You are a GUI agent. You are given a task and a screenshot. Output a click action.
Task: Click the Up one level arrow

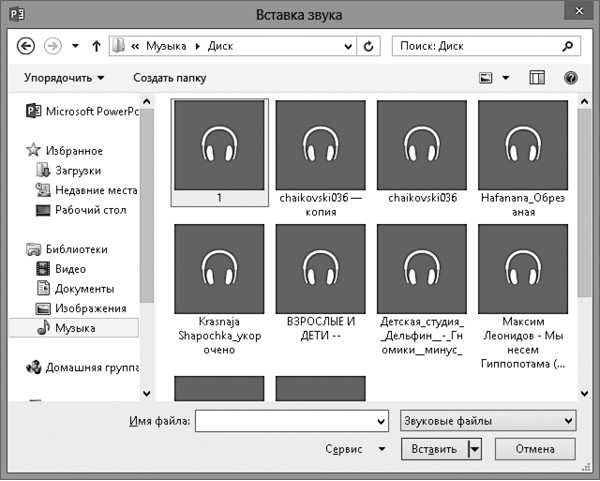[x=96, y=46]
